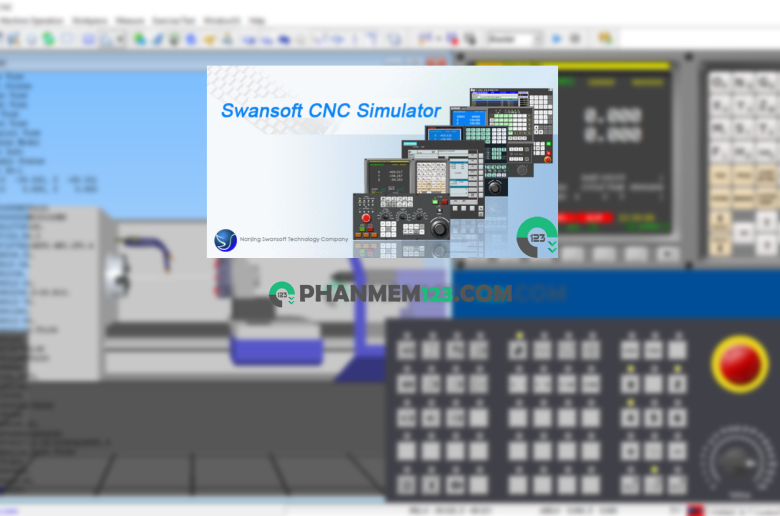Click the toolbar icon with red dot before the dropdown
Screen dimensions: 780x516
click(x=452, y=38)
